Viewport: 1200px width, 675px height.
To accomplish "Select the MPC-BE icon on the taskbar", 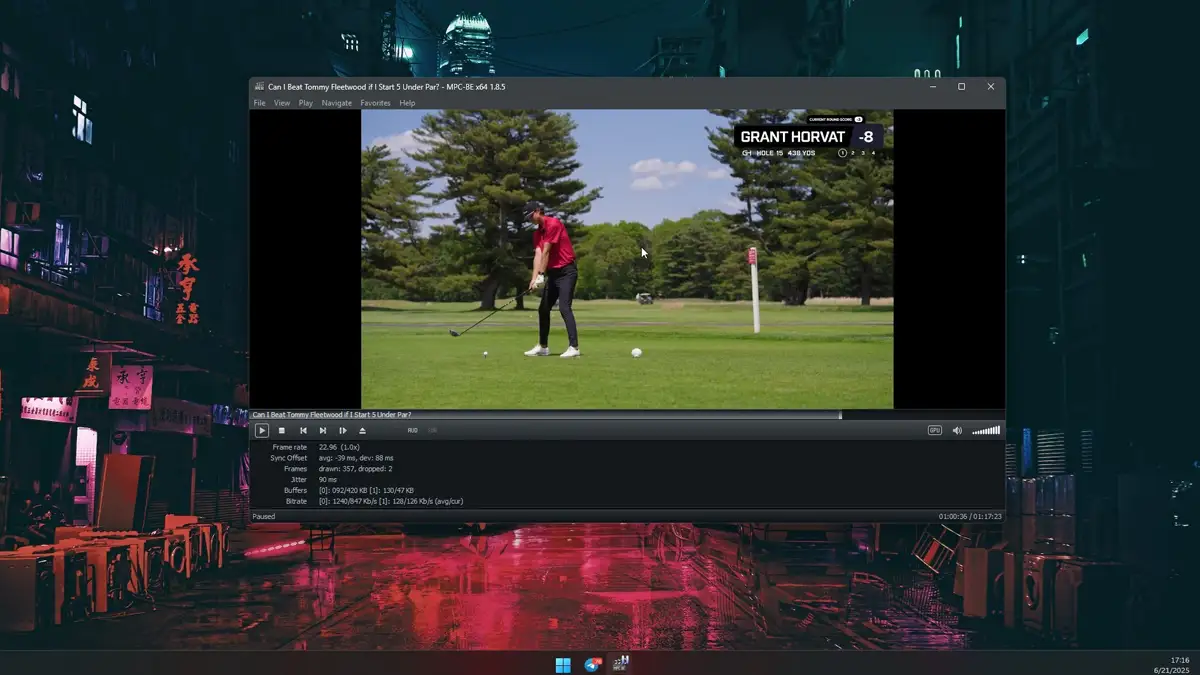I will 619,664.
